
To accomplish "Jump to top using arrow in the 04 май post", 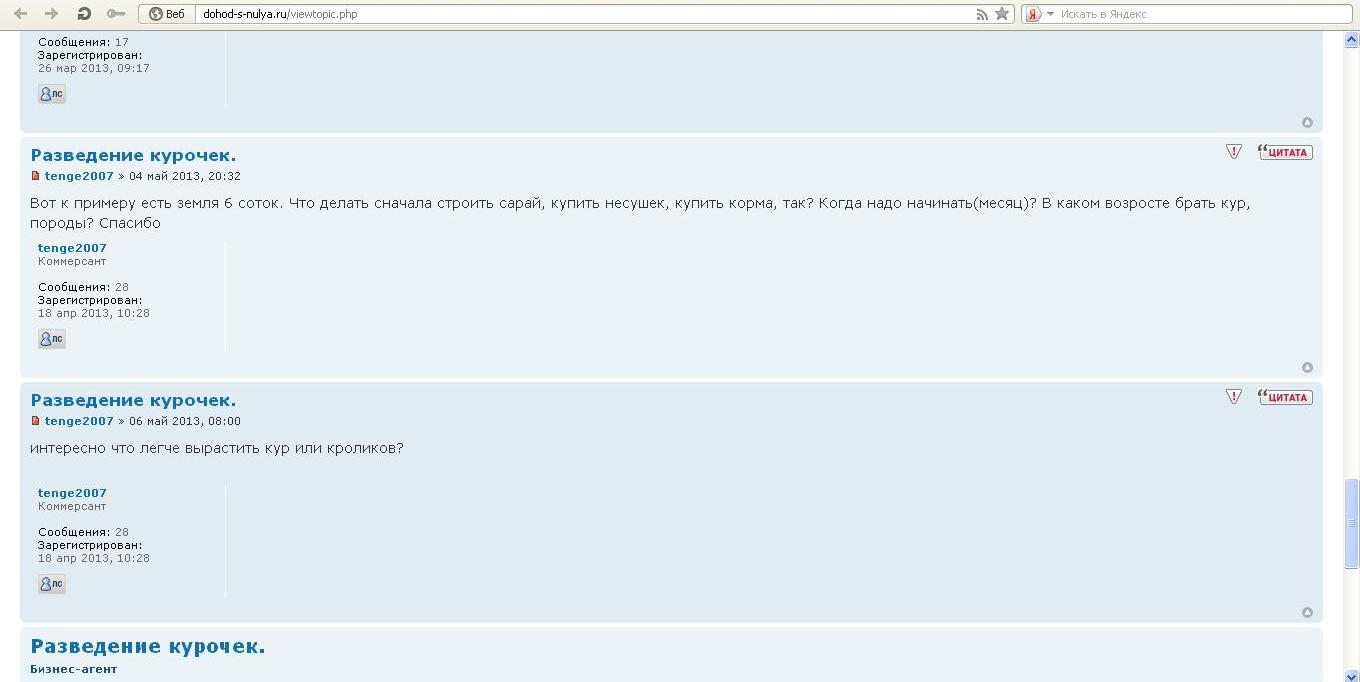I will pos(1307,368).
